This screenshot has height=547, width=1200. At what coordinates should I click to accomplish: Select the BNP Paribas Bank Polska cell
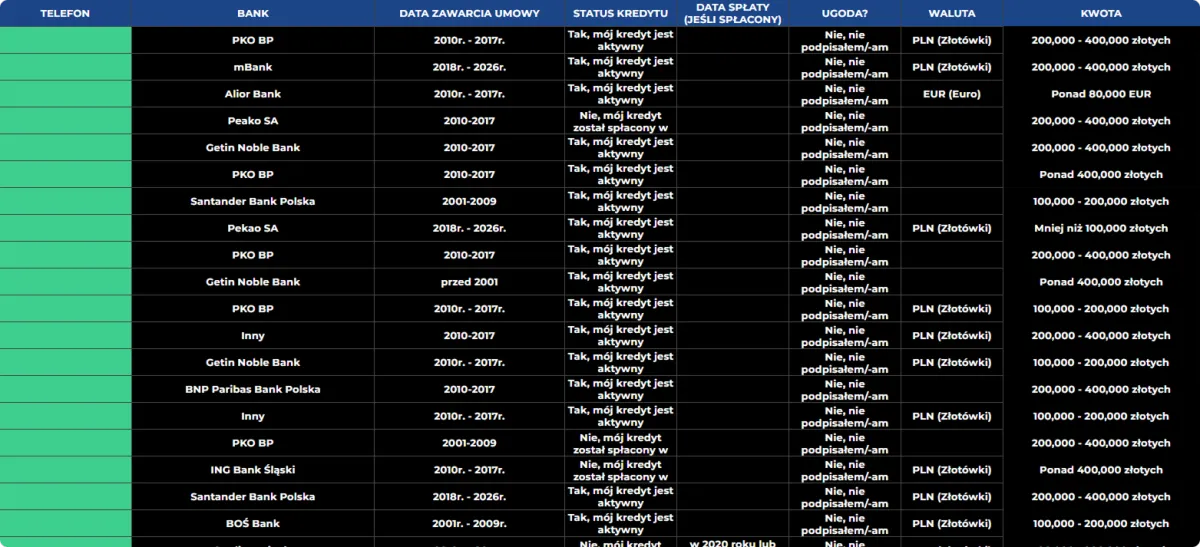pyautogui.click(x=253, y=389)
